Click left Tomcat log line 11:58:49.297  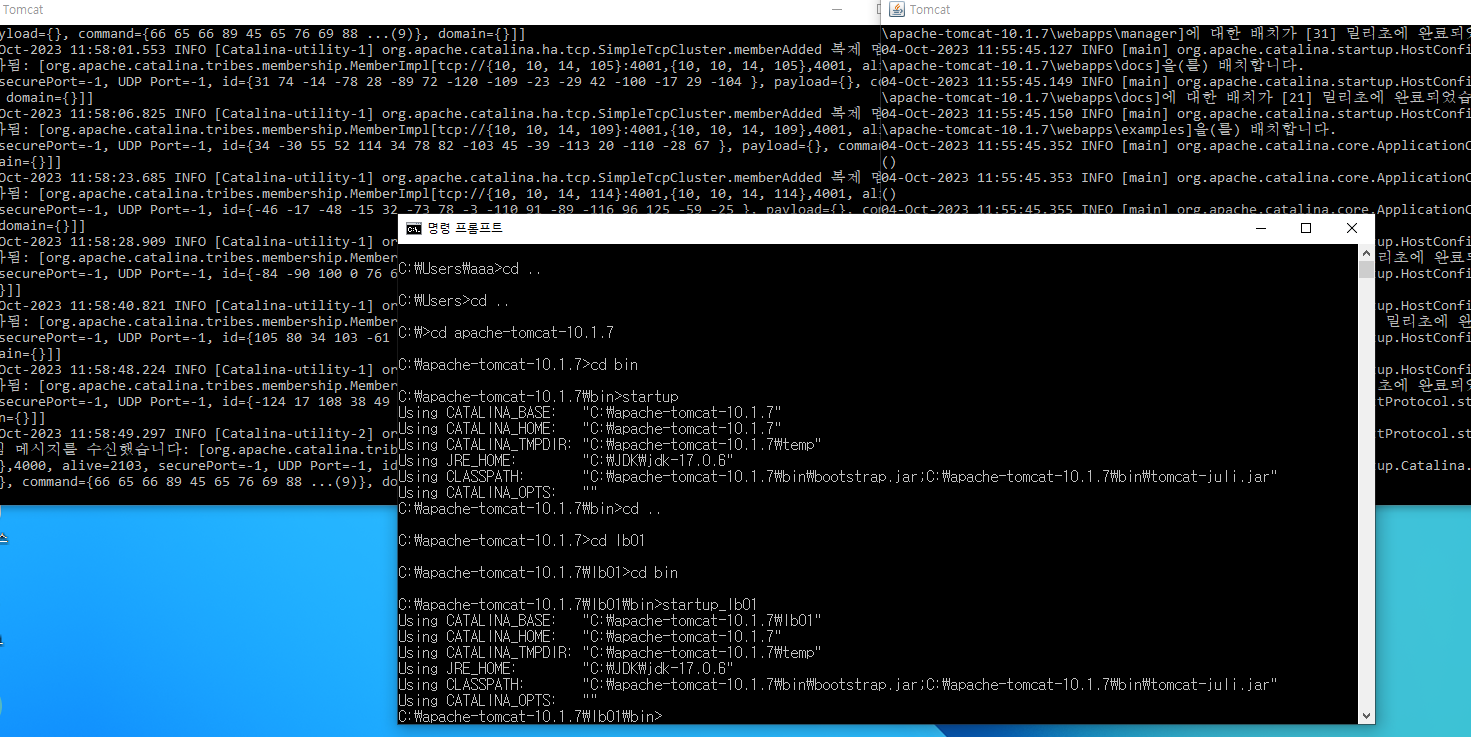click(199, 433)
